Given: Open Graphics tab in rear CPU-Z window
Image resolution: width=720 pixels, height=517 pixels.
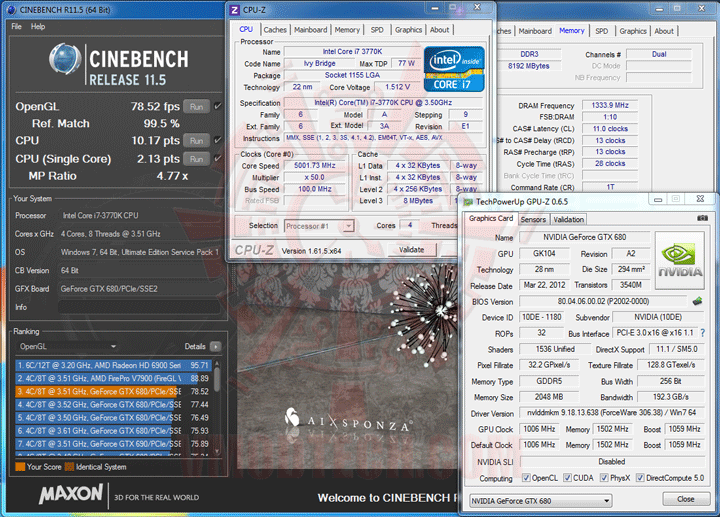Looking at the screenshot, I should click(633, 31).
